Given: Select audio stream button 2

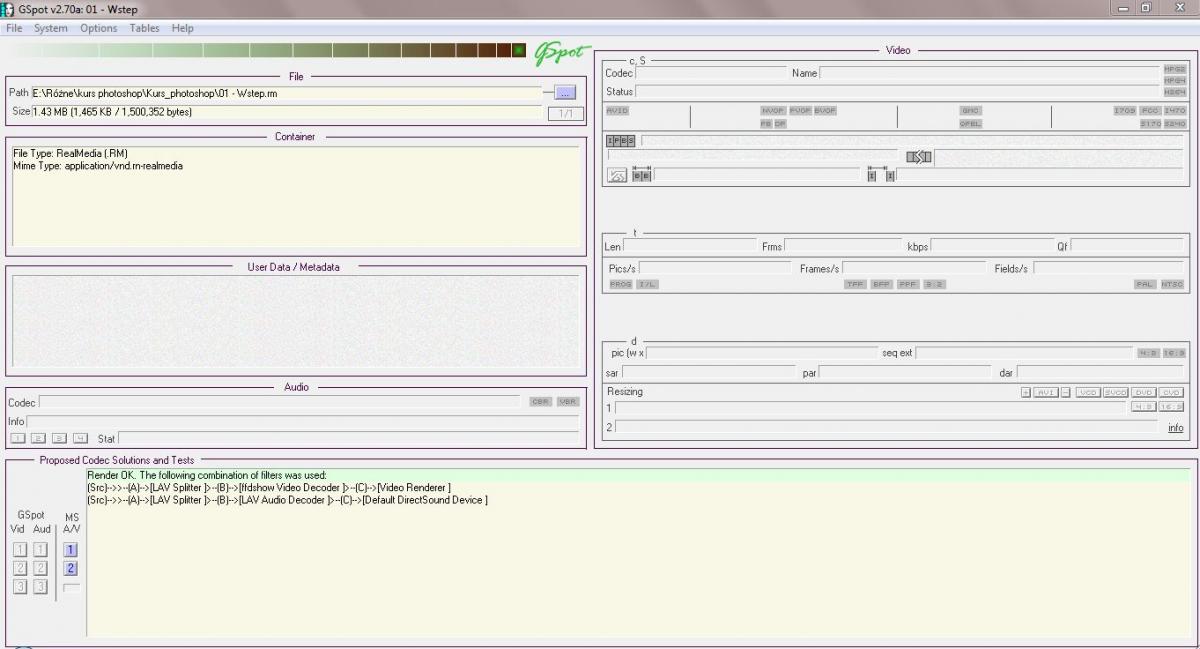Looking at the screenshot, I should coord(39,438).
